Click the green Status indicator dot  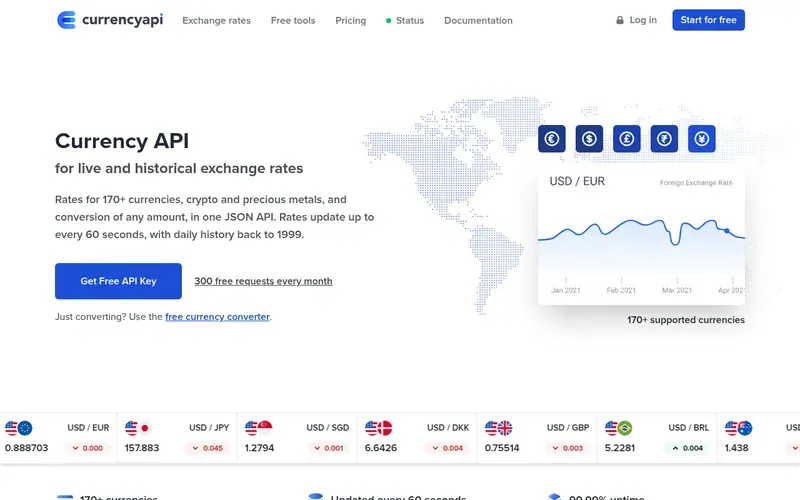click(388, 20)
